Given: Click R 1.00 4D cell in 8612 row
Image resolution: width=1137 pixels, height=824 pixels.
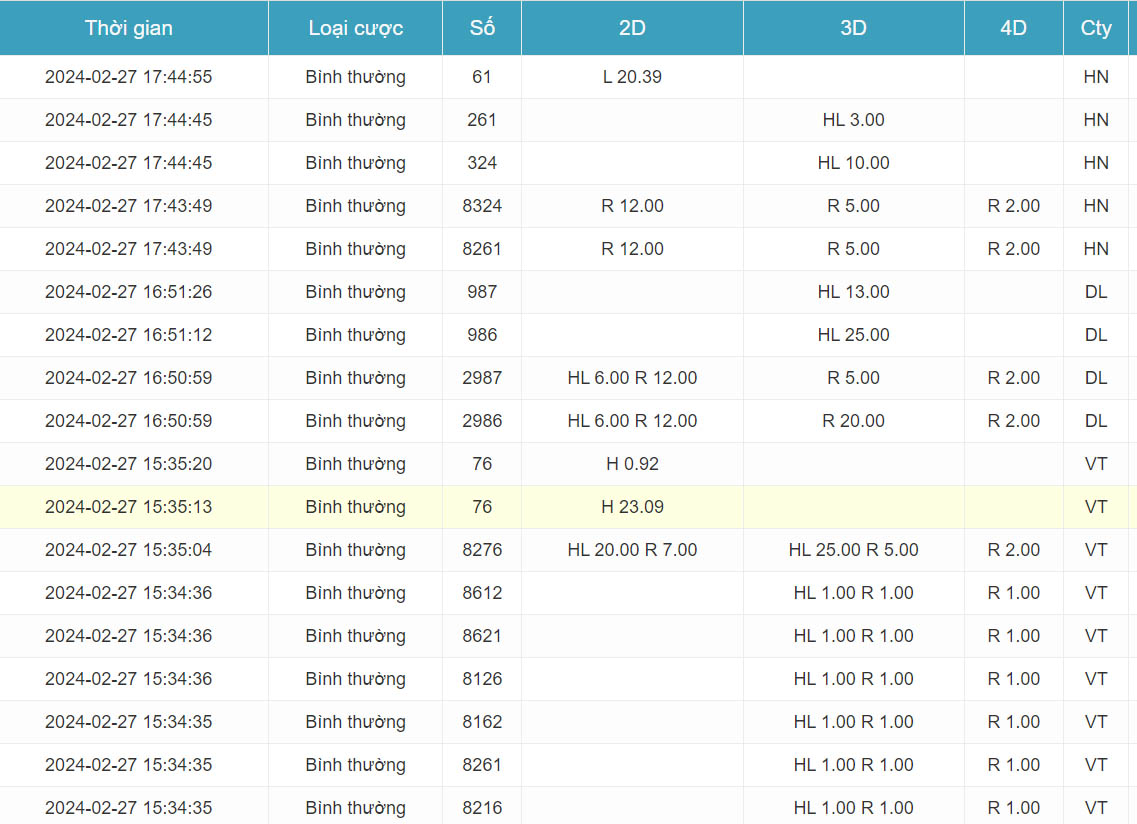Looking at the screenshot, I should (x=1014, y=593).
